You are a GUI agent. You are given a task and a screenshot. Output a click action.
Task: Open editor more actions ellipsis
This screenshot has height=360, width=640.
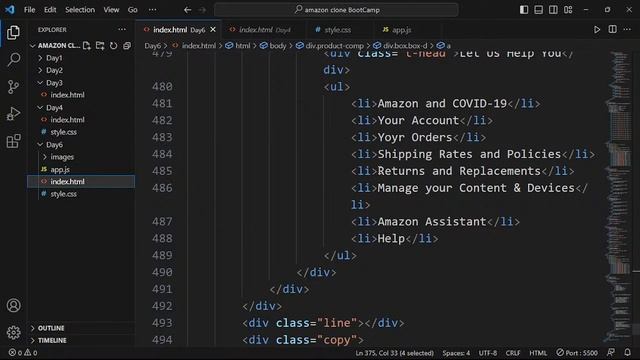pyautogui.click(x=627, y=29)
